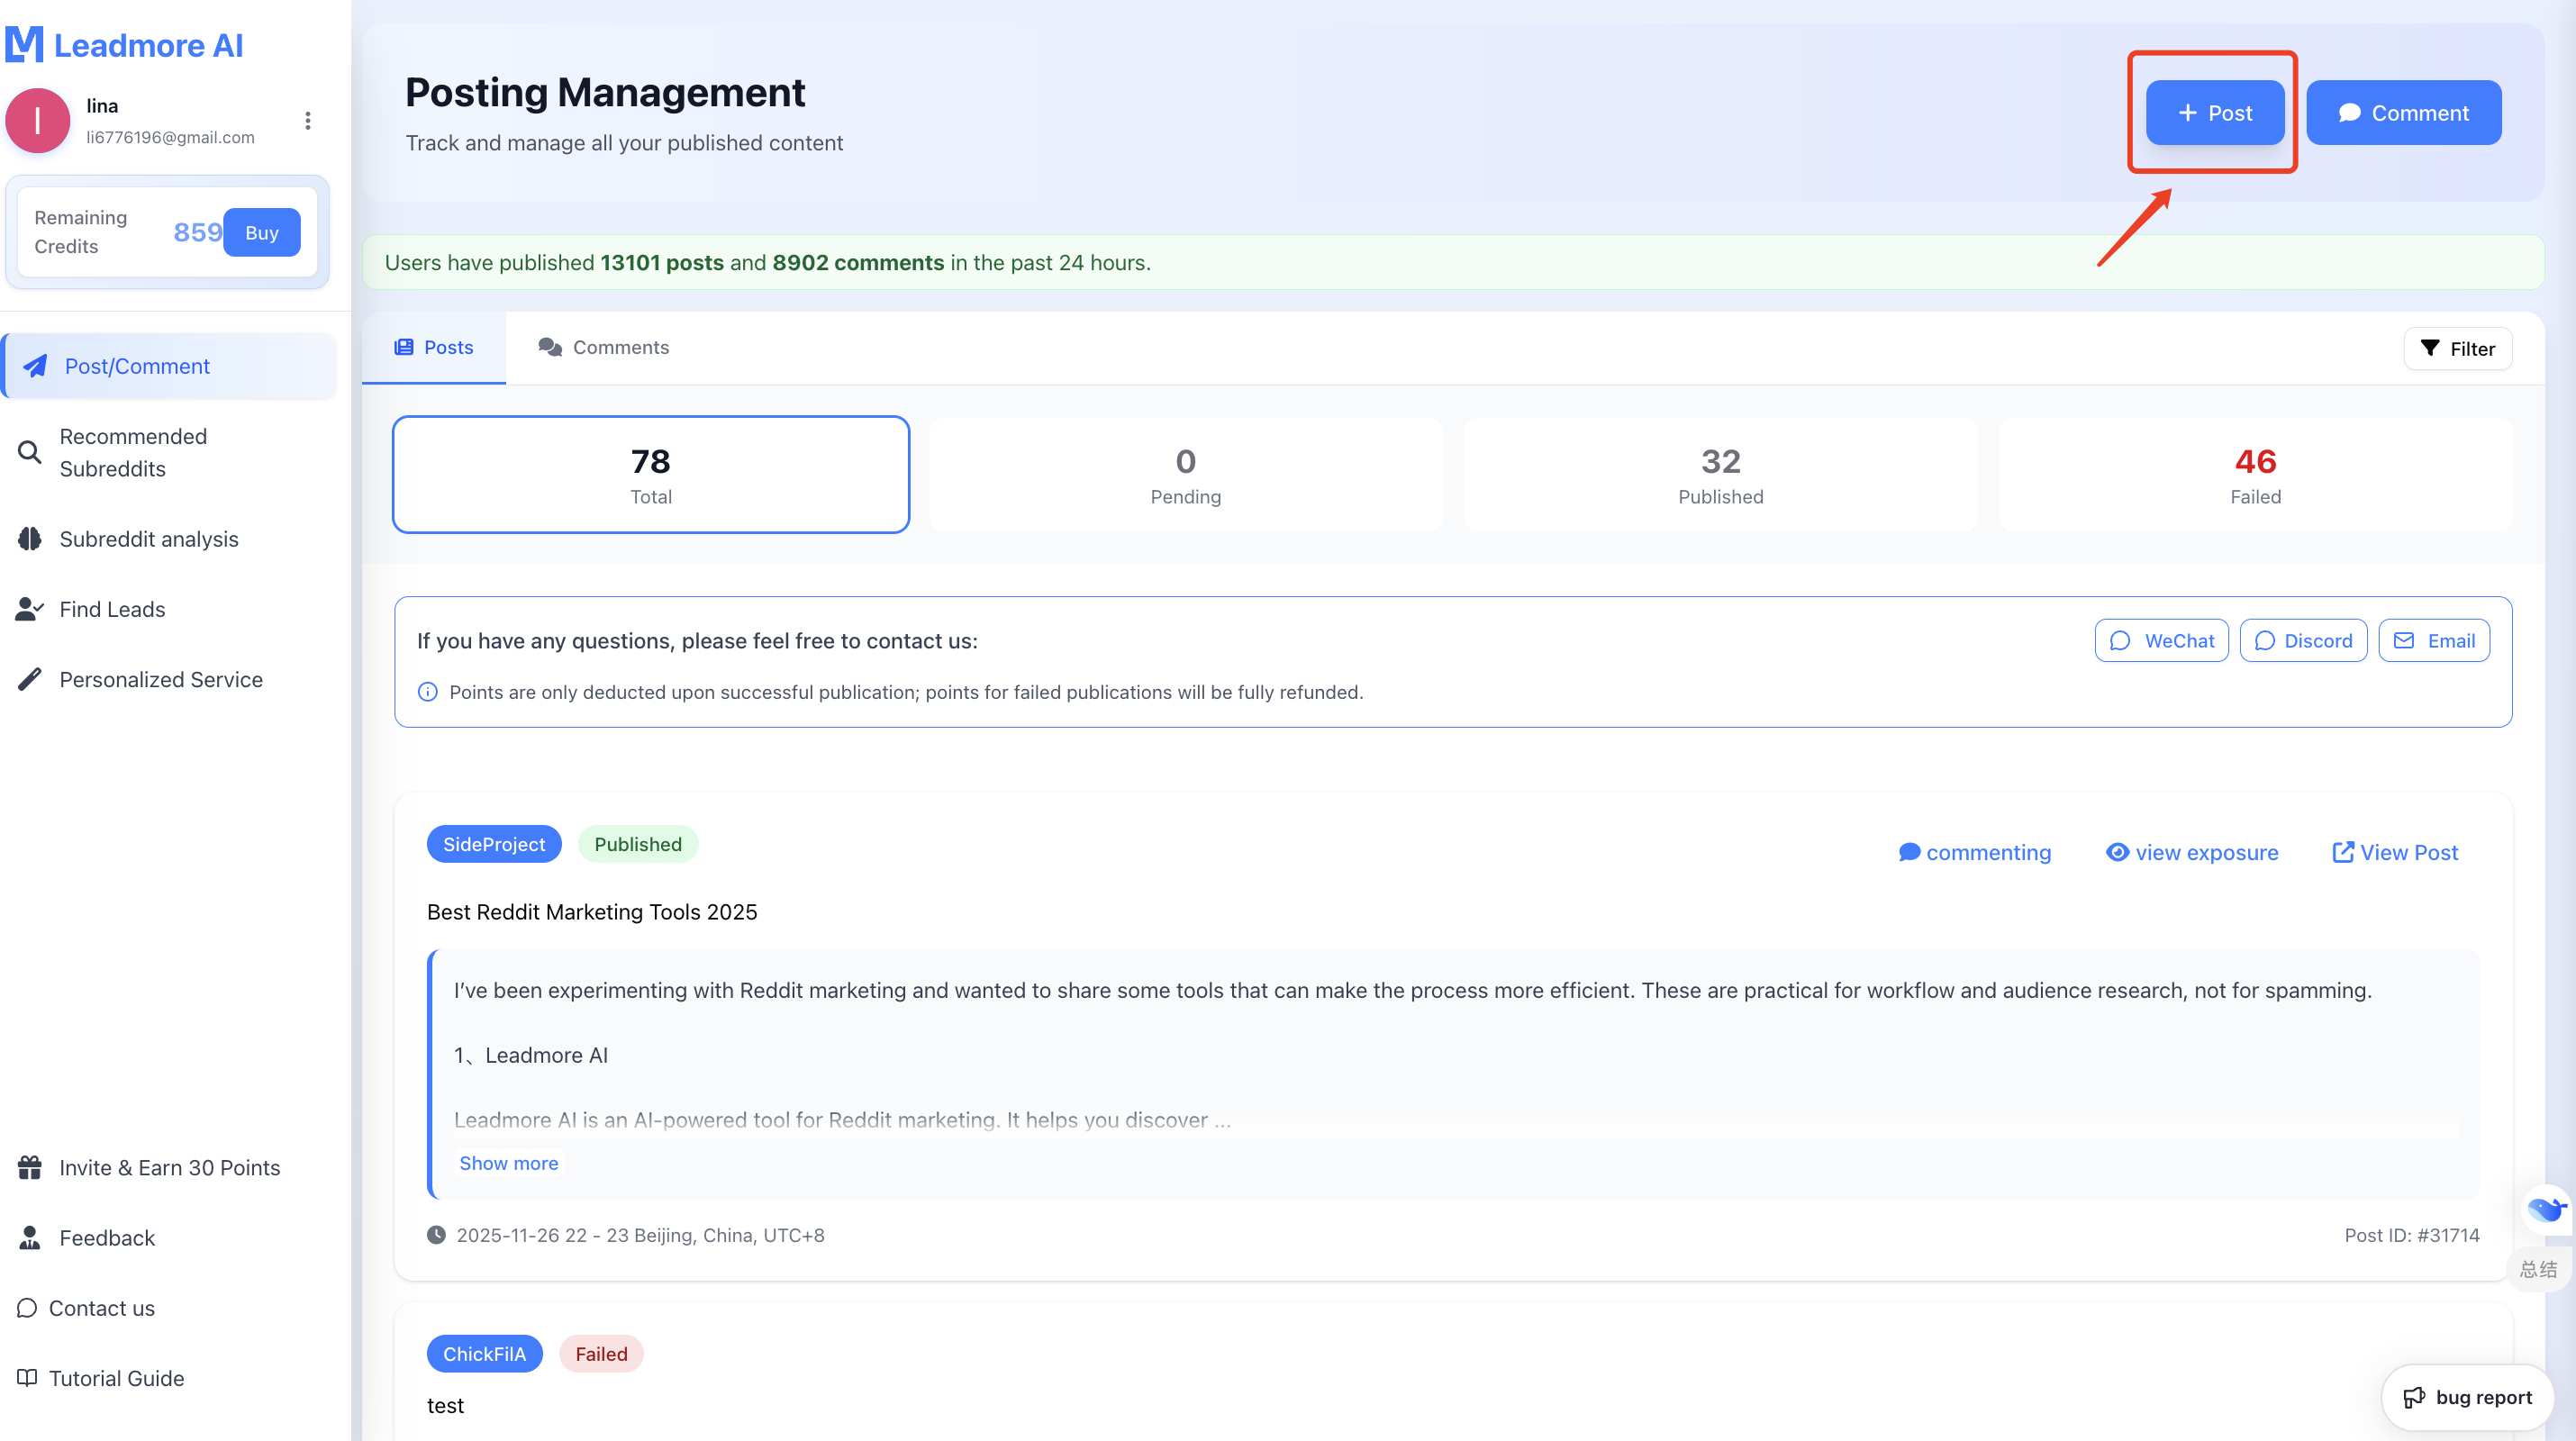Viewport: 2576px width, 1441px height.
Task: Click the bug report megaphone button
Action: pos(2467,1397)
